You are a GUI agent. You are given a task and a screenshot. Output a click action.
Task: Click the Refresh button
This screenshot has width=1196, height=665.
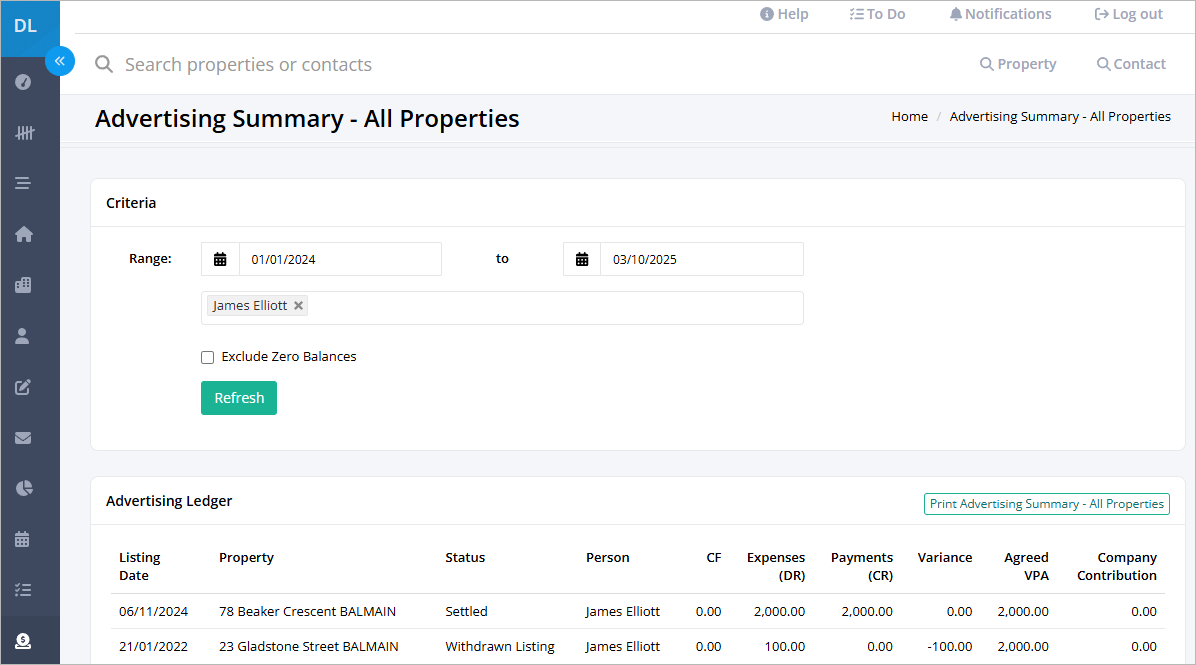[239, 398]
